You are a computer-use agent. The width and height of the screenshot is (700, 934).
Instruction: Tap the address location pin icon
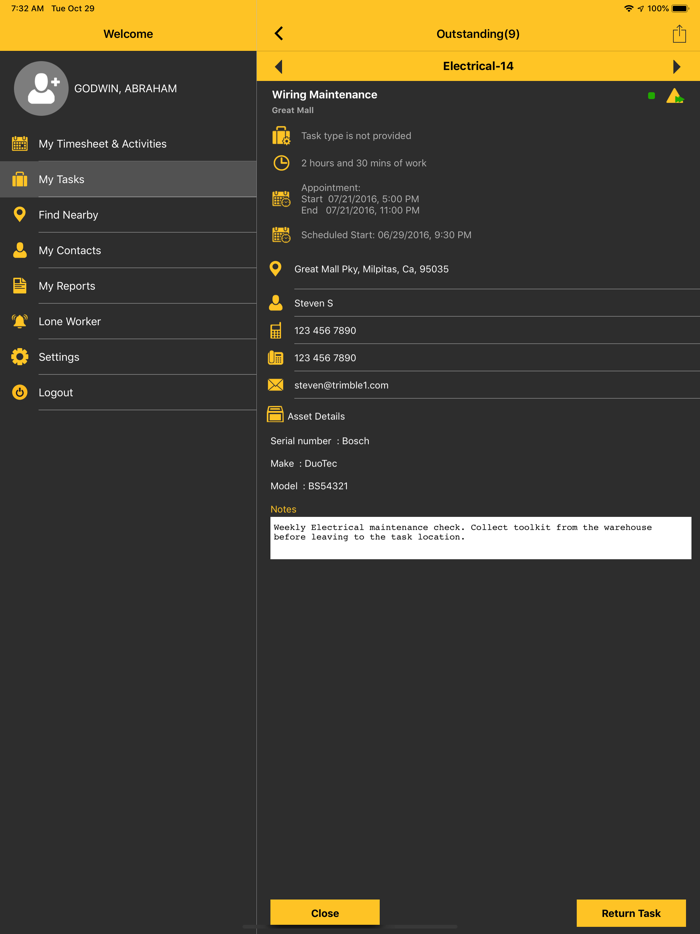coord(275,269)
